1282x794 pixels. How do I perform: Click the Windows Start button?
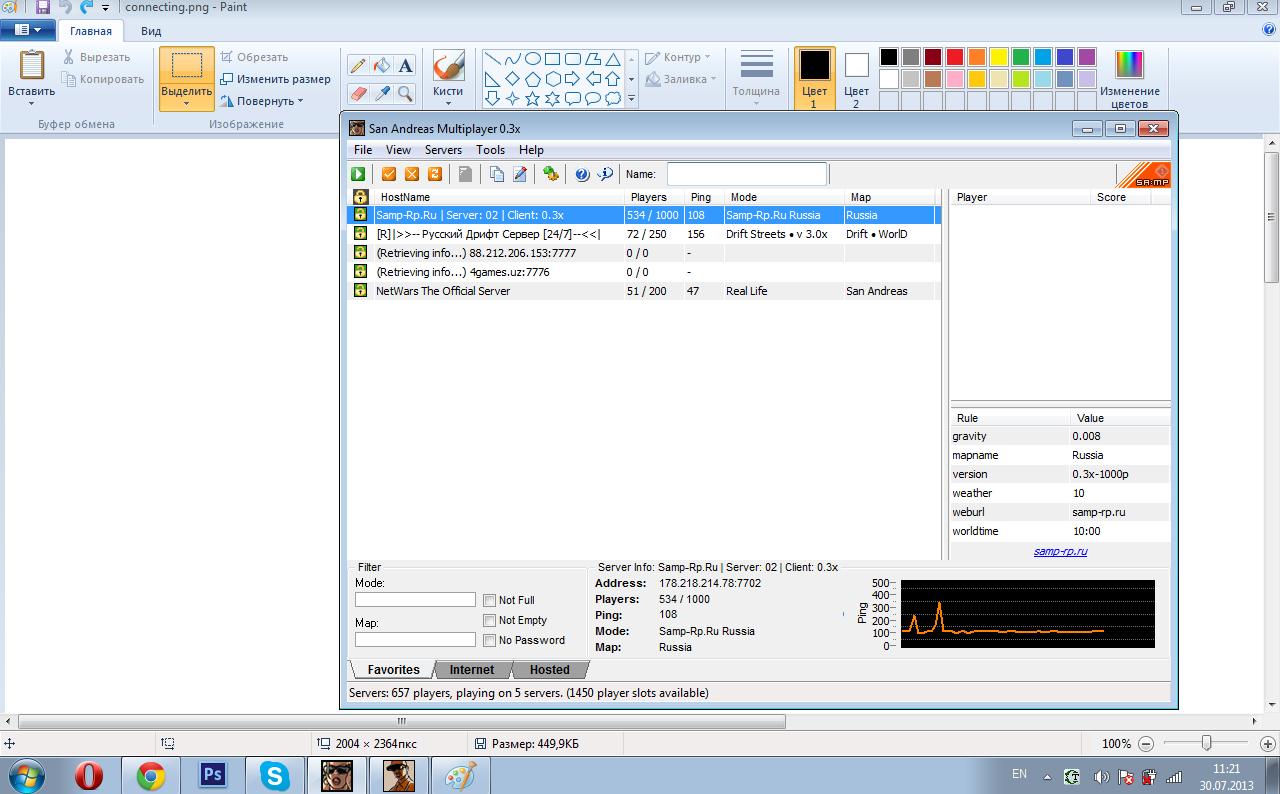(27, 775)
